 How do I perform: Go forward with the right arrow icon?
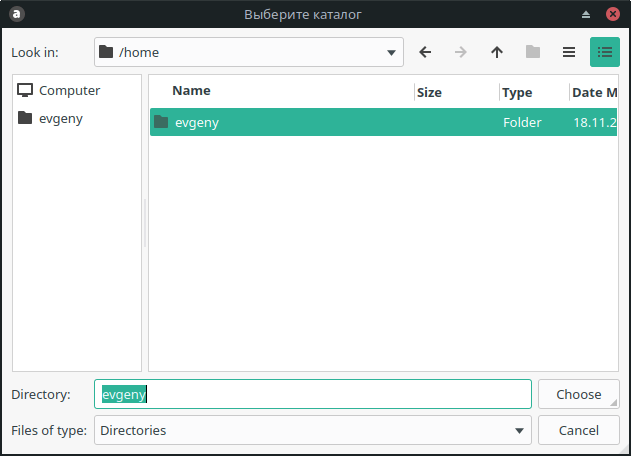[x=461, y=52]
